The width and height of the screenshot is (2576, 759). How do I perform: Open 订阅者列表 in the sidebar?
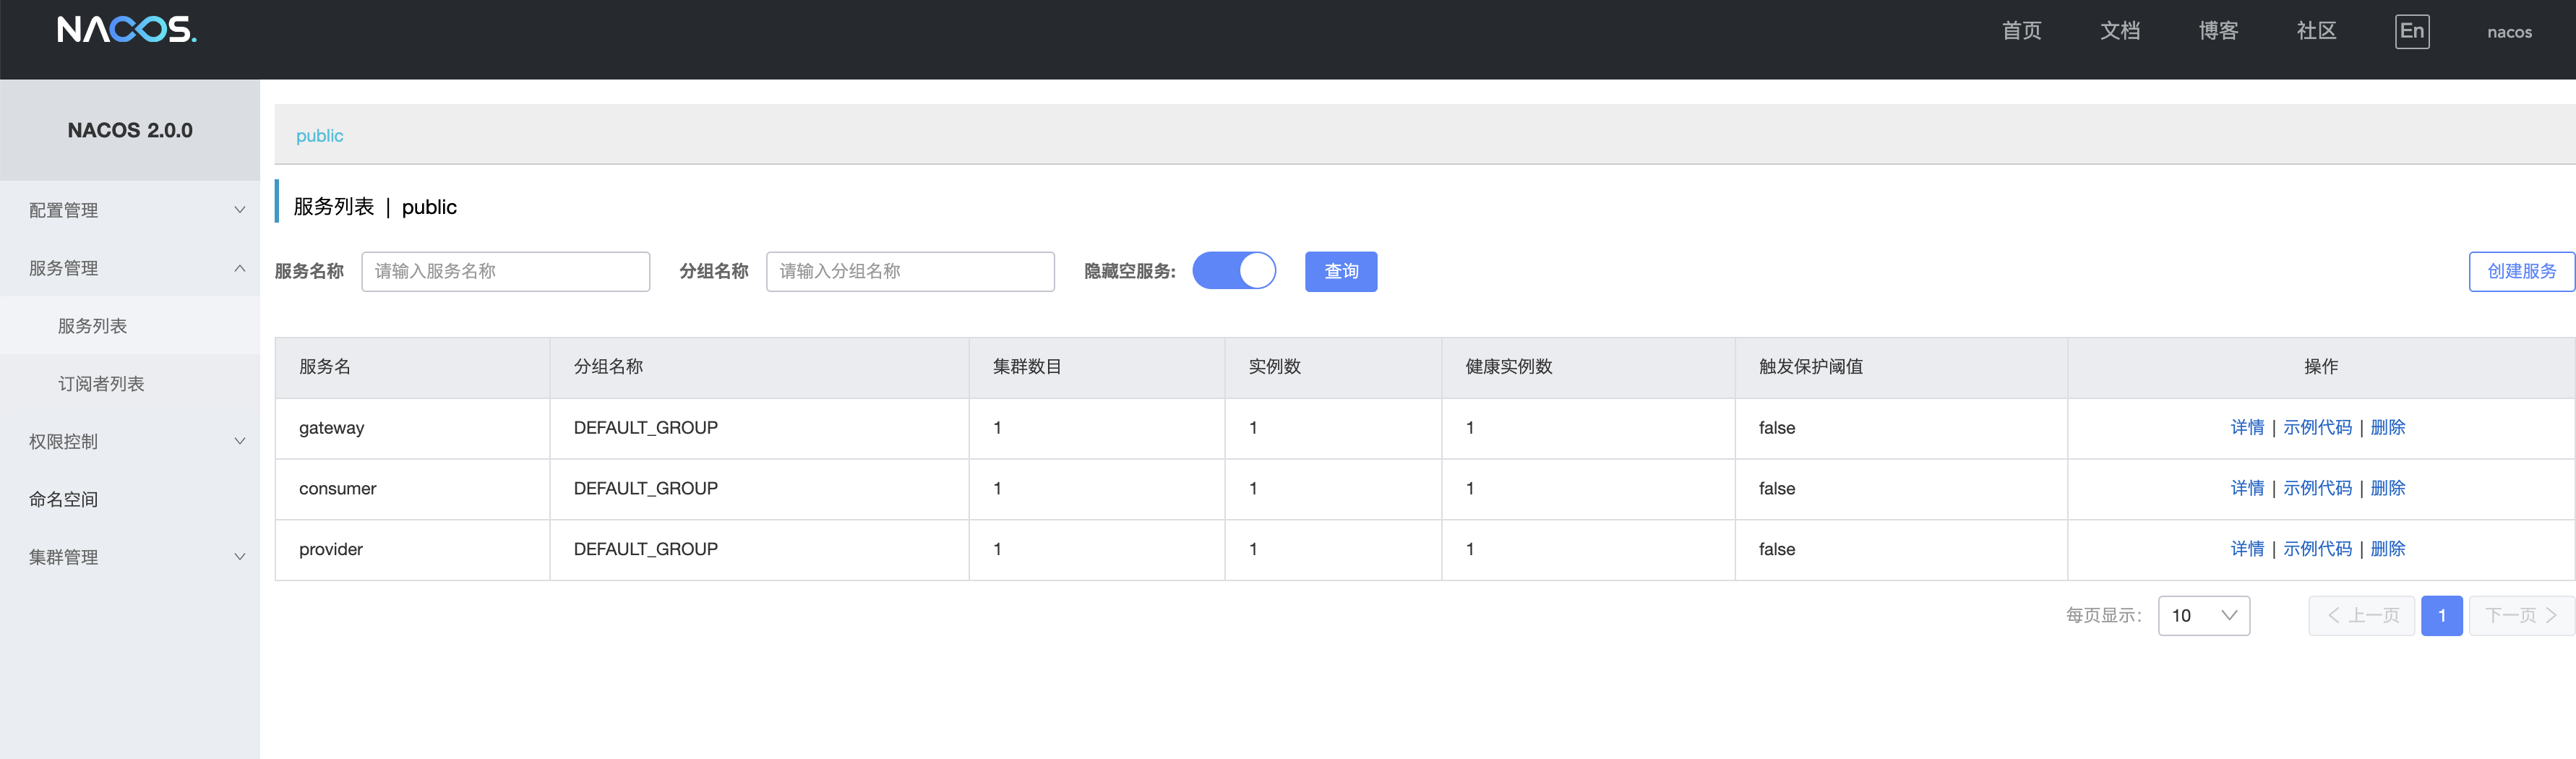(101, 384)
